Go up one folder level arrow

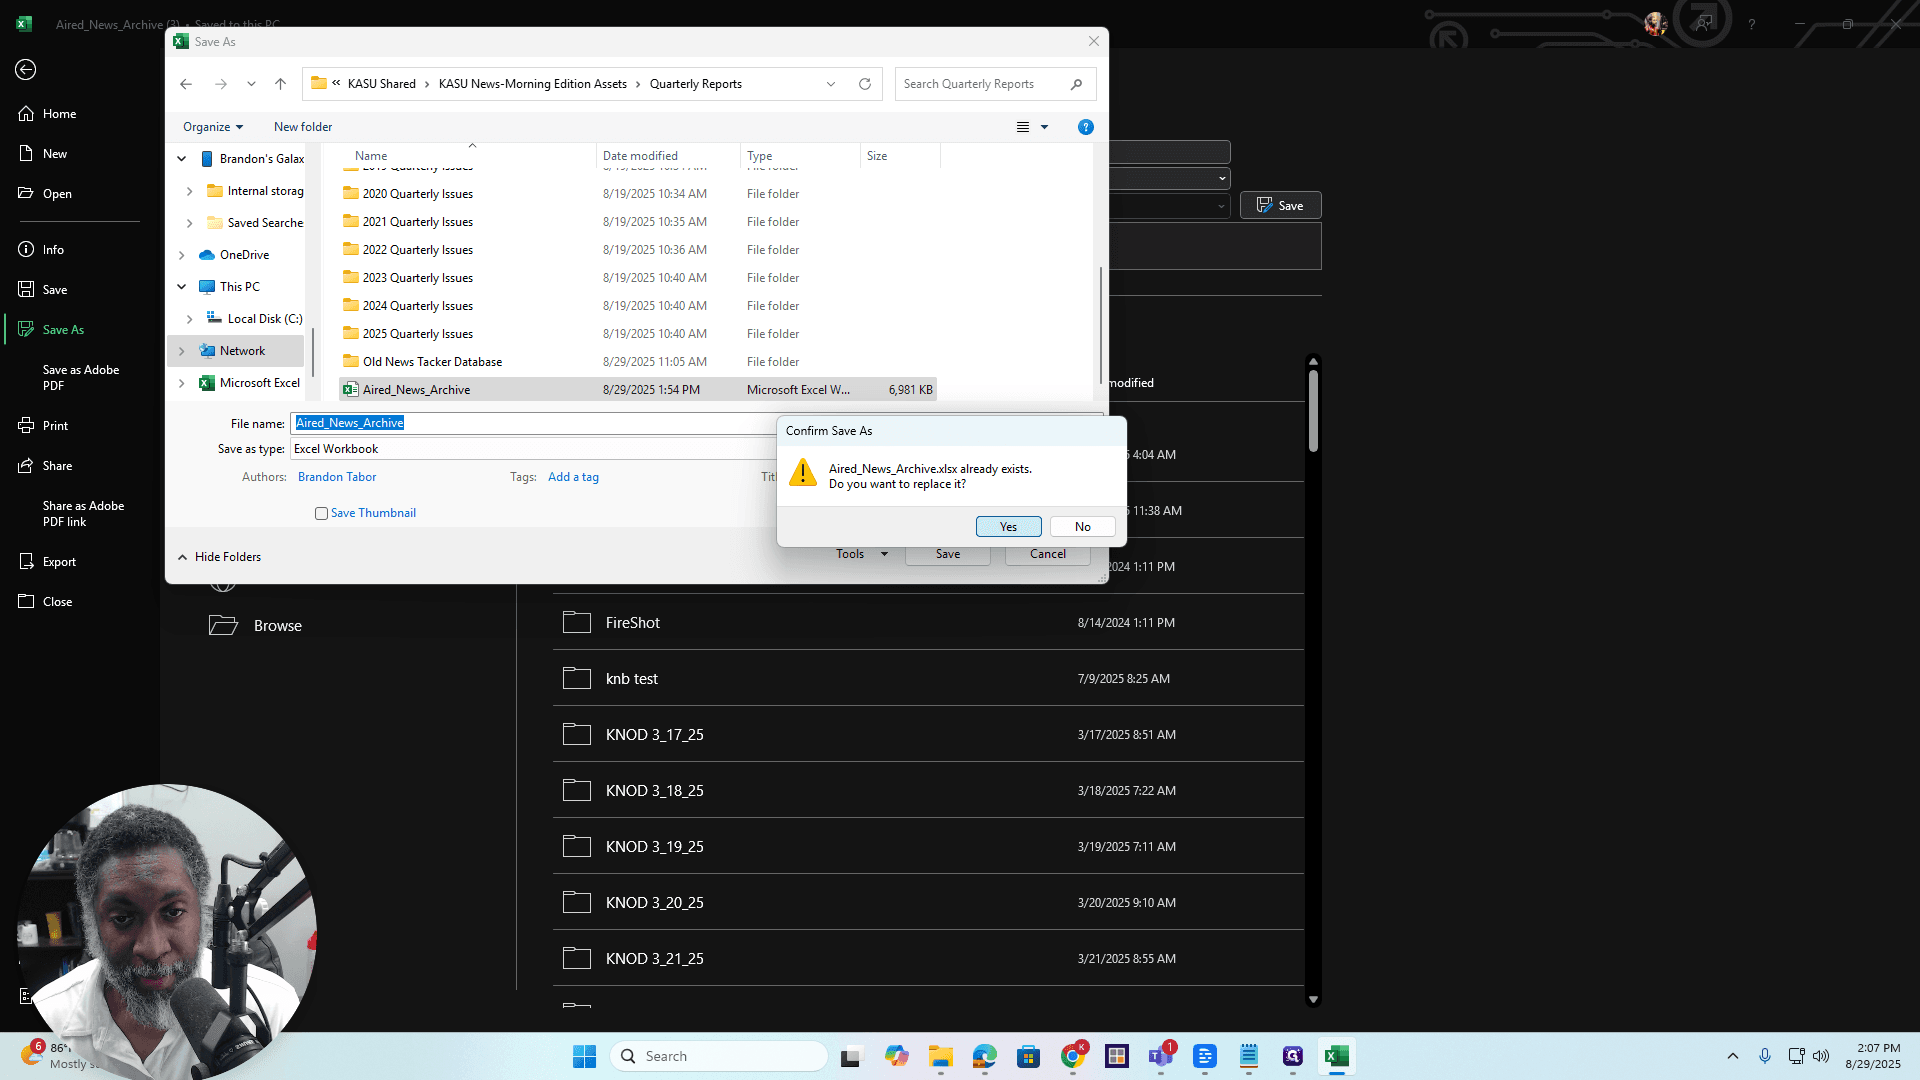coord(280,84)
